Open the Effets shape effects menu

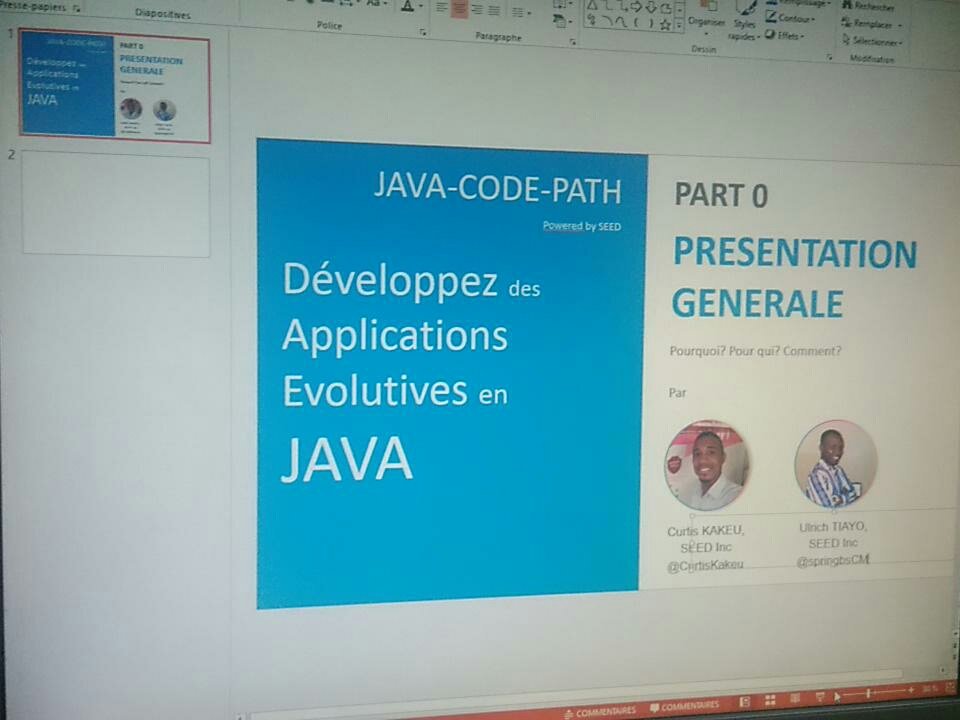pyautogui.click(x=784, y=36)
